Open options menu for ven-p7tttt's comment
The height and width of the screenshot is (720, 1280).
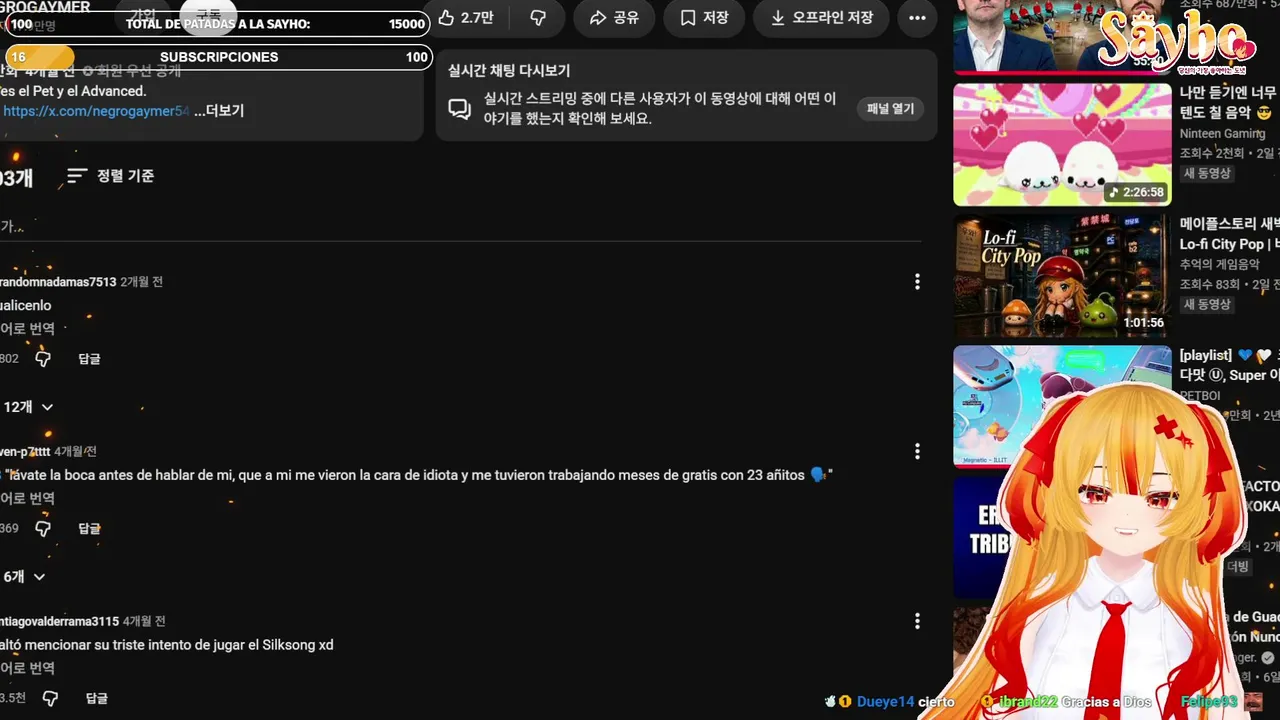917,452
